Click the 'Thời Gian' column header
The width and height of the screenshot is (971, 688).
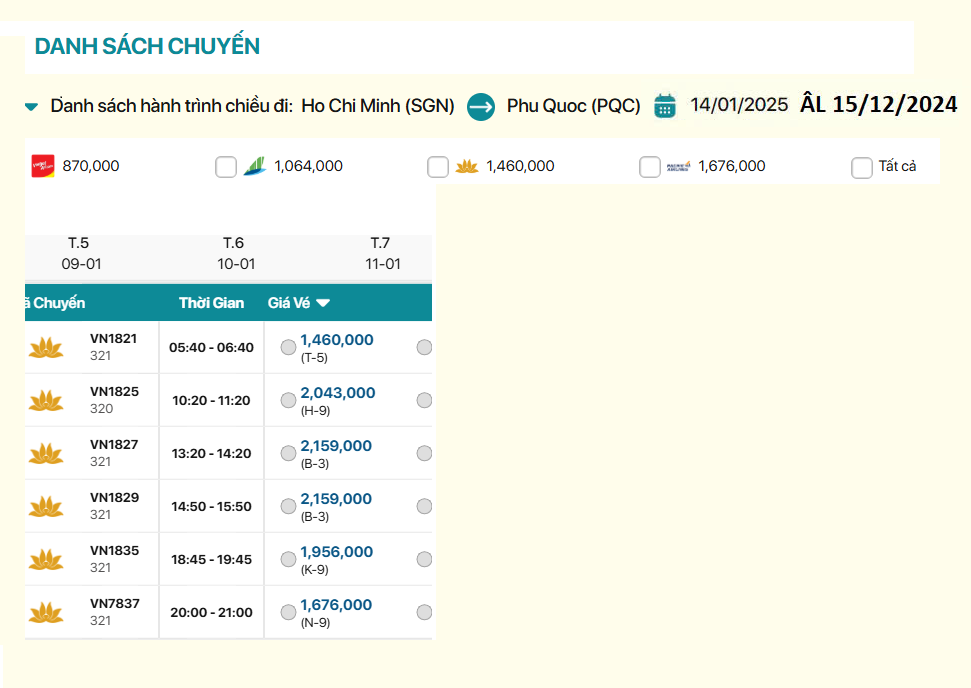[211, 303]
